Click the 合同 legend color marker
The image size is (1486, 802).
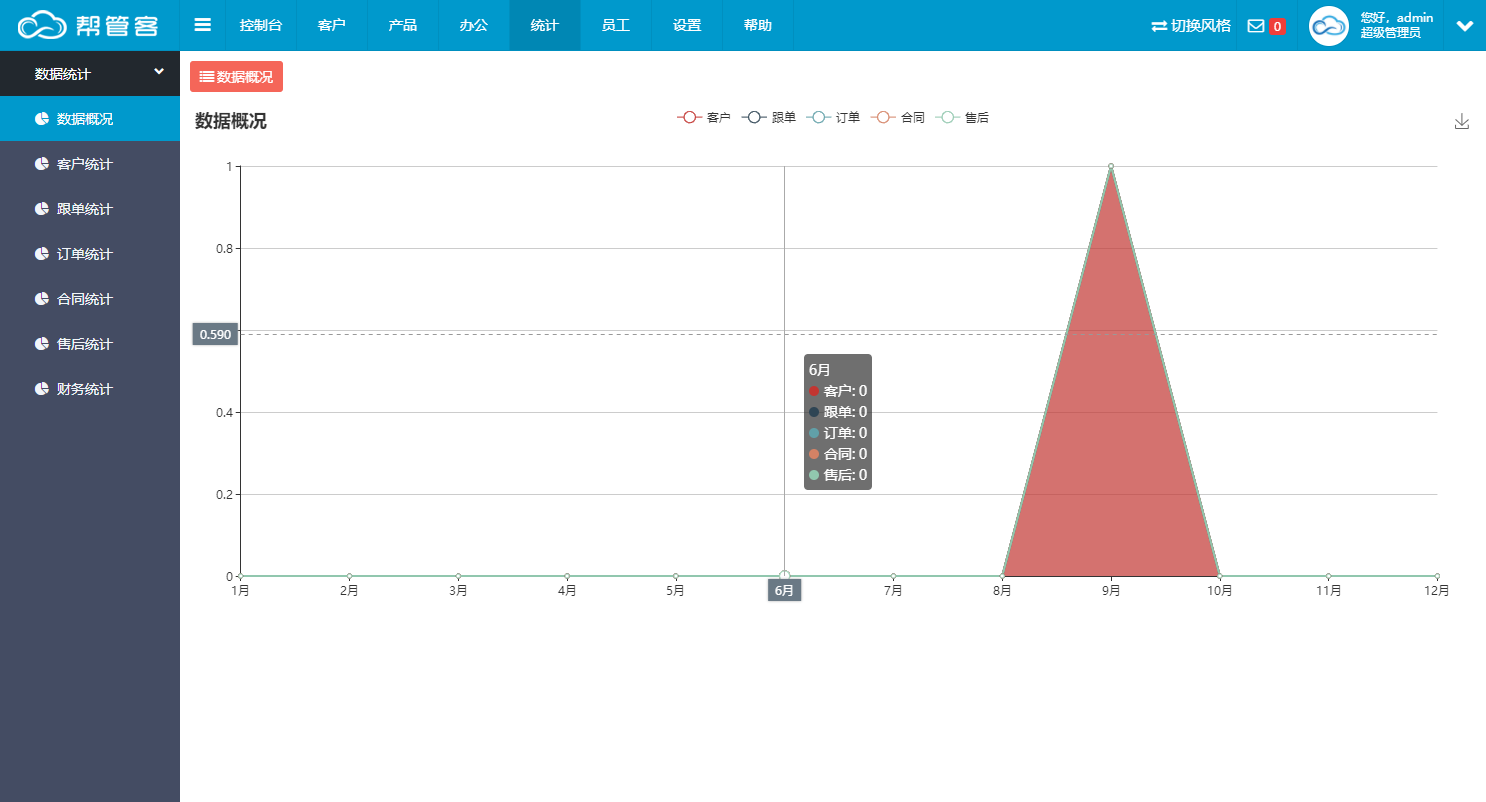coord(884,117)
